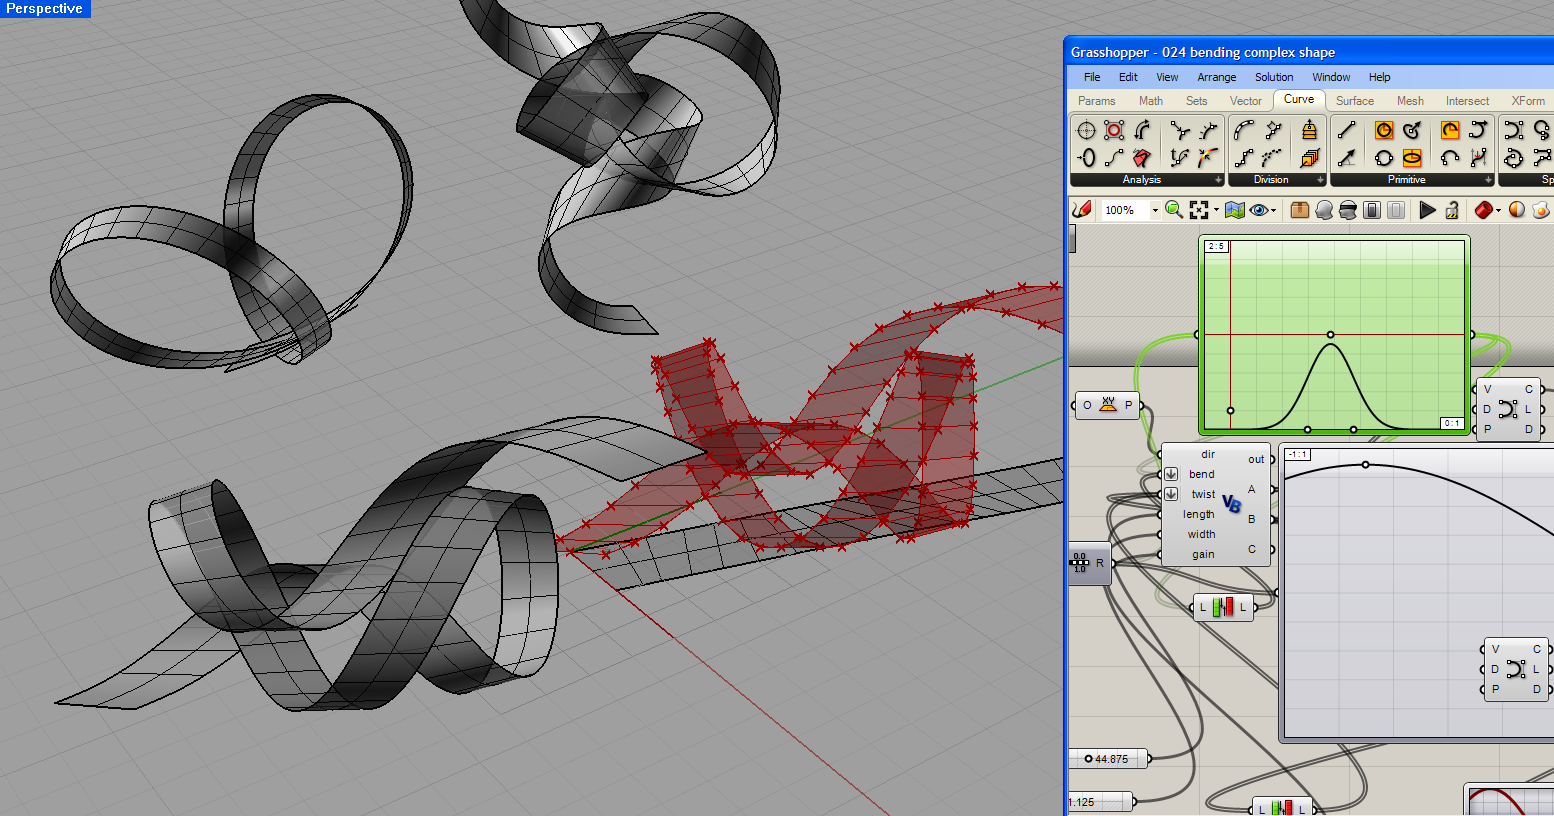Open the canvas navigation map icon
Screen dimensions: 1554x816
click(x=1235, y=210)
